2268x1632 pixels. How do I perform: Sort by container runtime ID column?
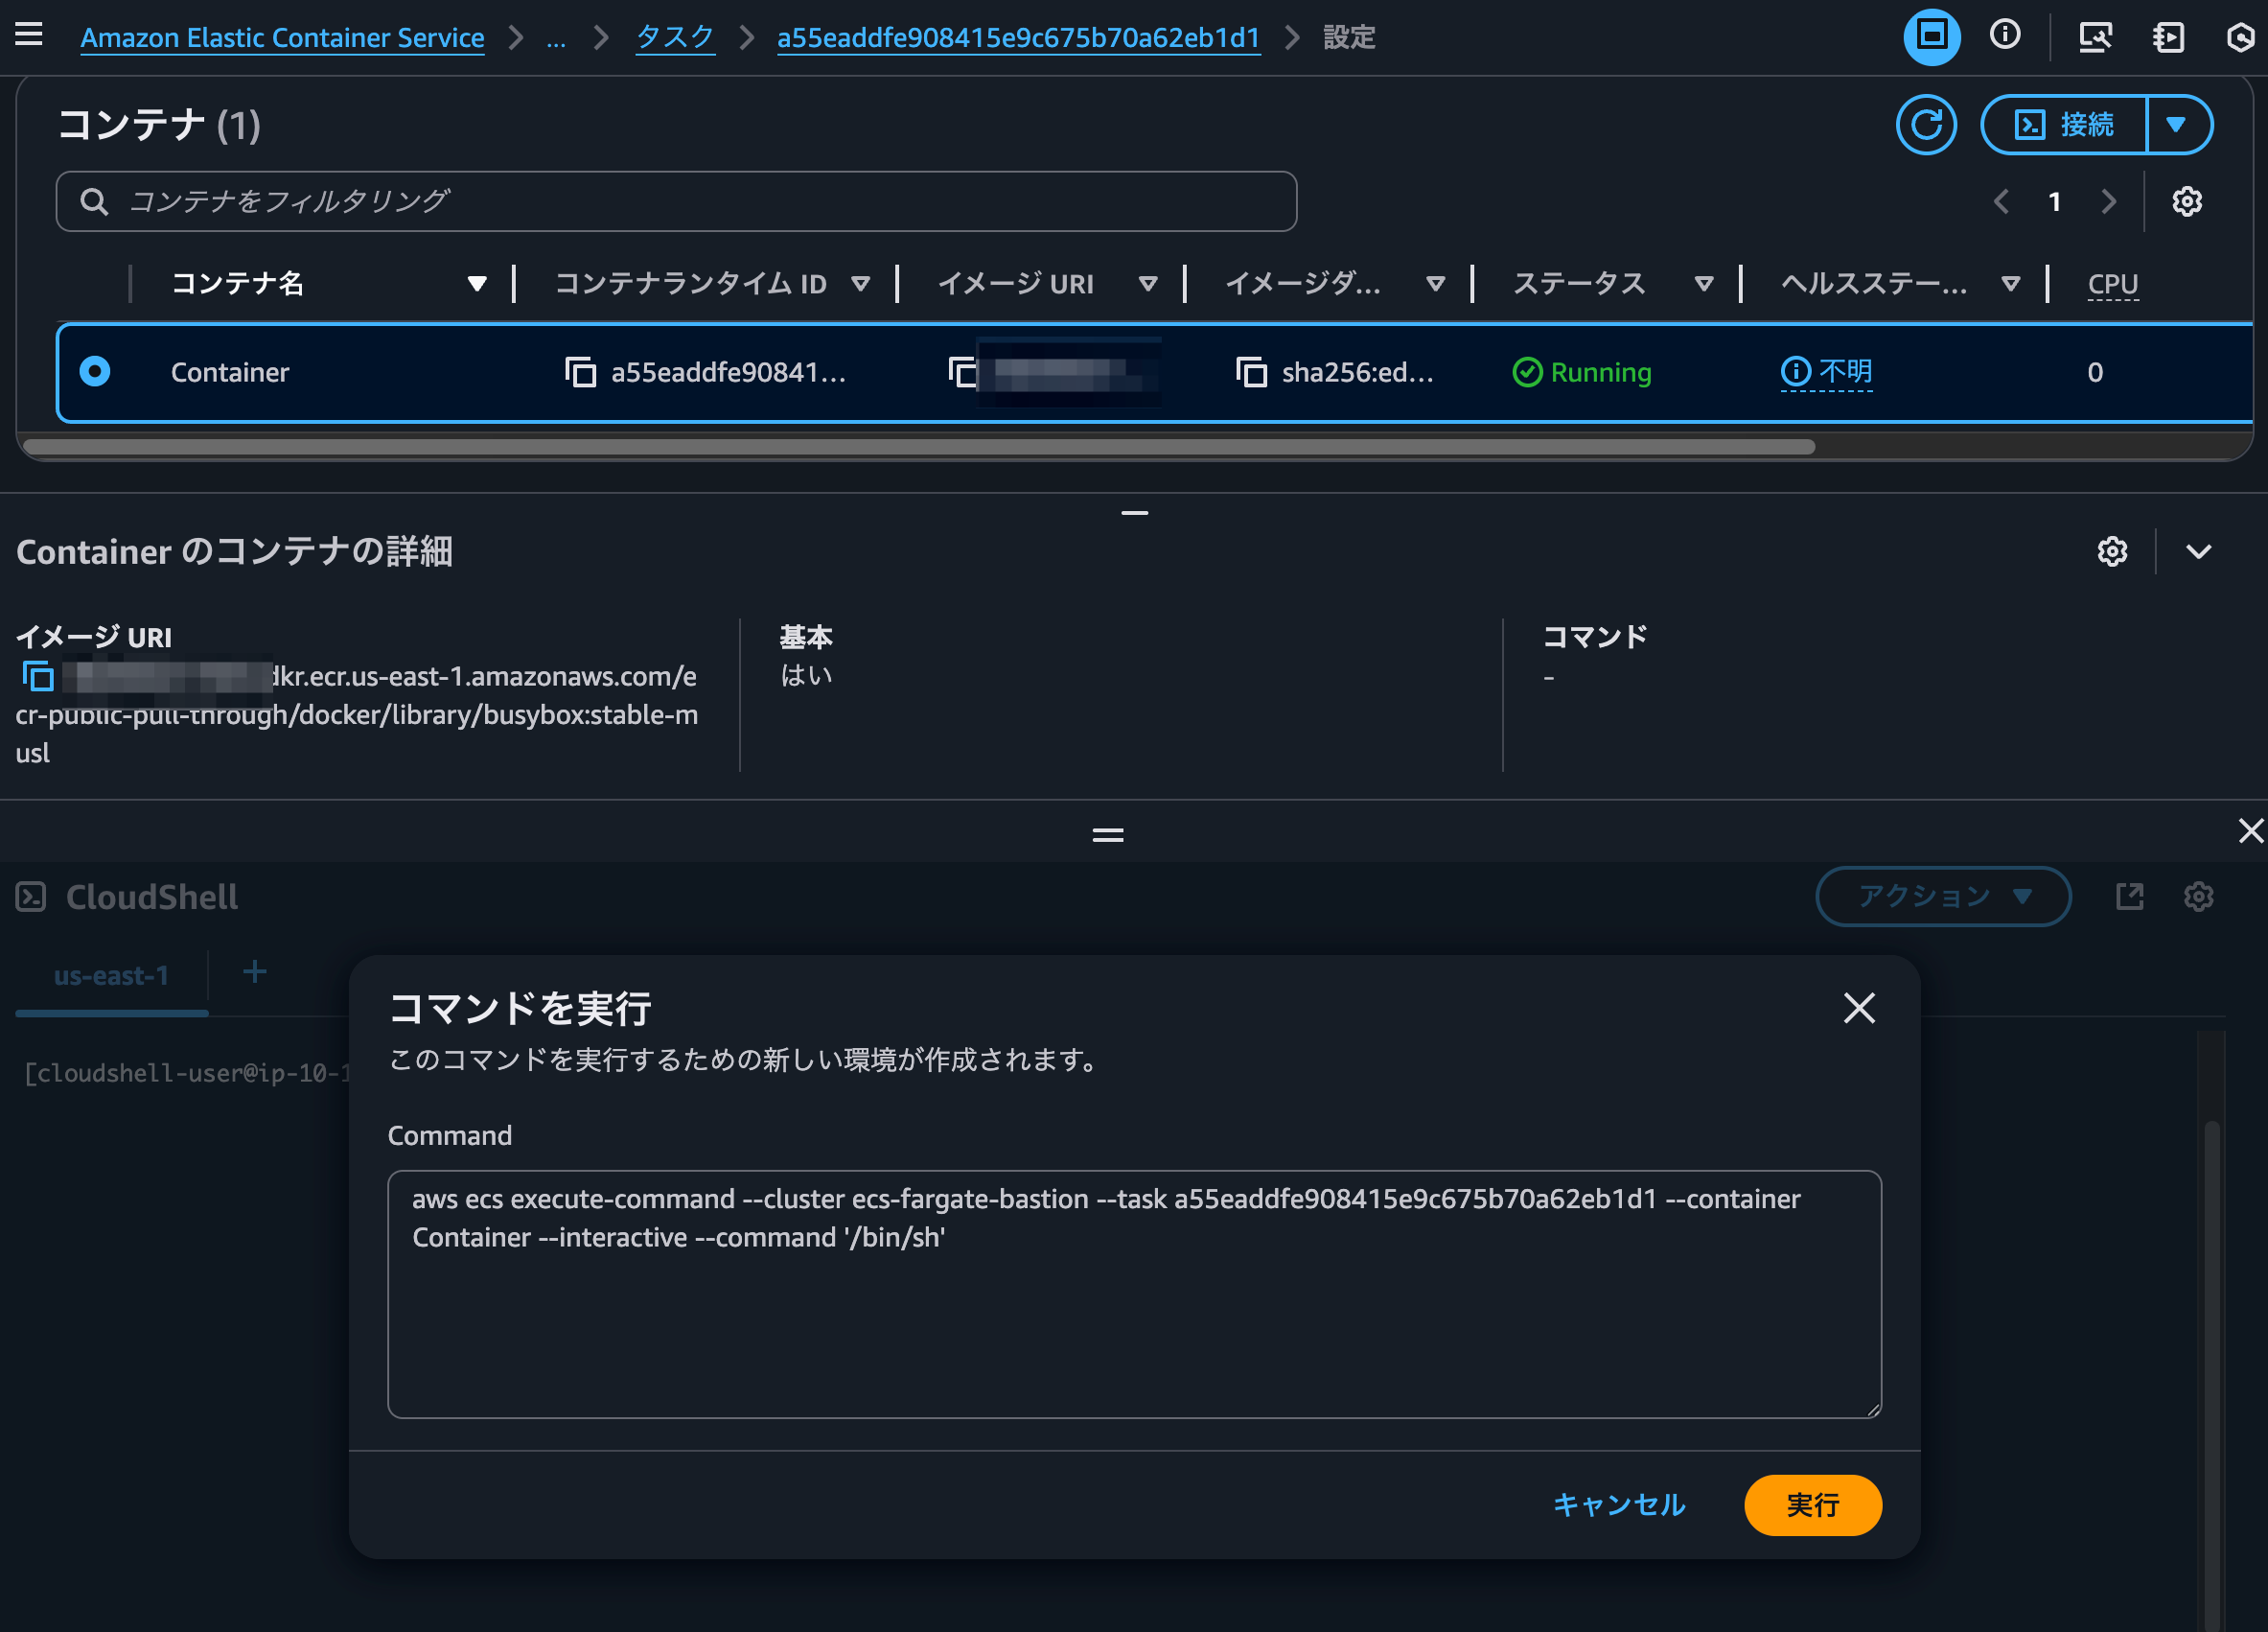pyautogui.click(x=860, y=284)
